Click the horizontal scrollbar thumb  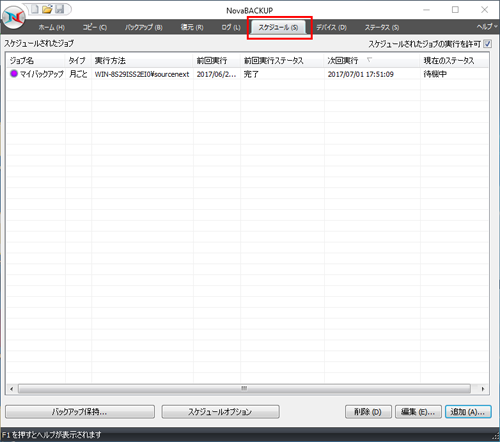[x=244, y=389]
